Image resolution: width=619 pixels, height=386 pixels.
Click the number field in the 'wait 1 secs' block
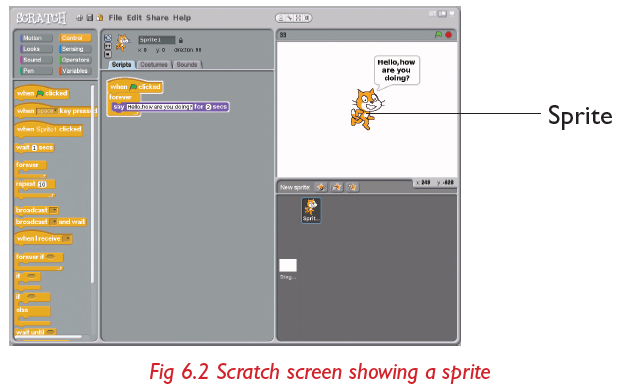coord(34,148)
